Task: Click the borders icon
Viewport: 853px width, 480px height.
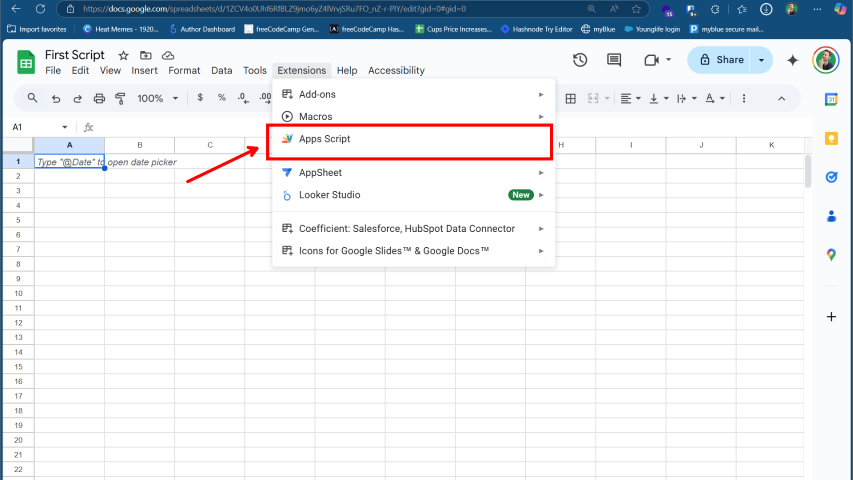Action: tap(571, 99)
